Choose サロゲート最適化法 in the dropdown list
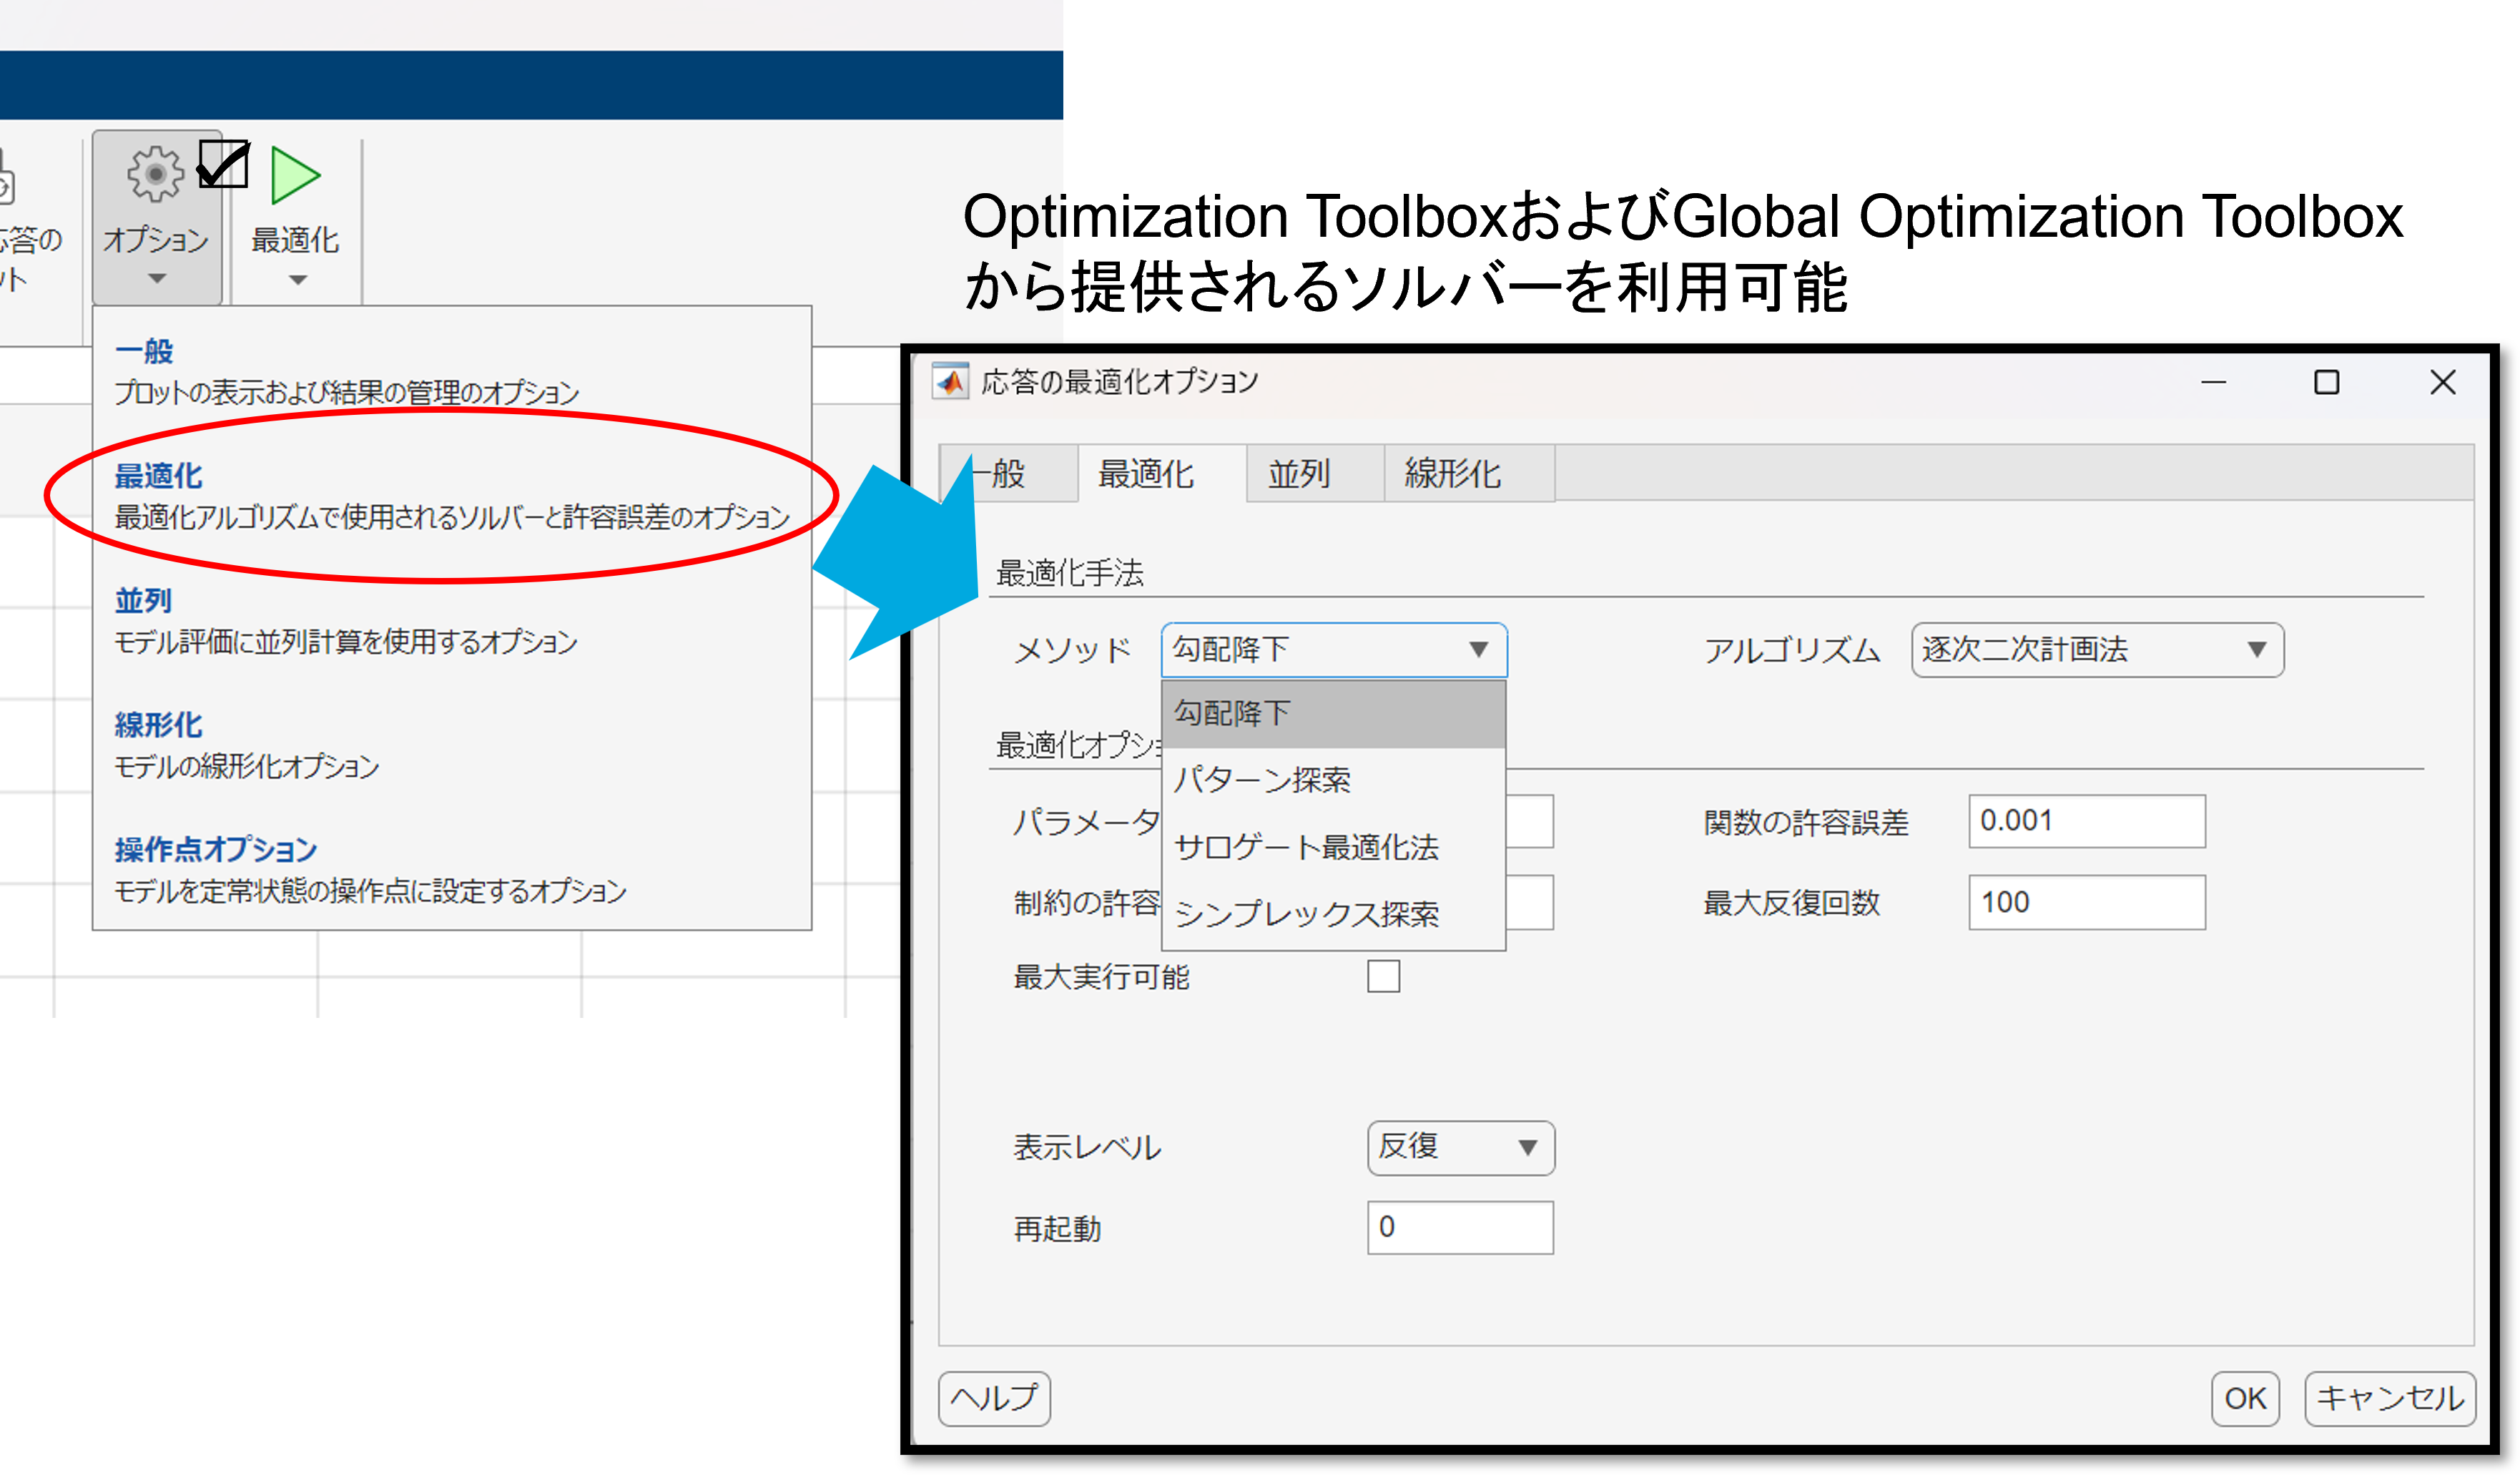This screenshot has height=1475, width=2520. pyautogui.click(x=1306, y=847)
